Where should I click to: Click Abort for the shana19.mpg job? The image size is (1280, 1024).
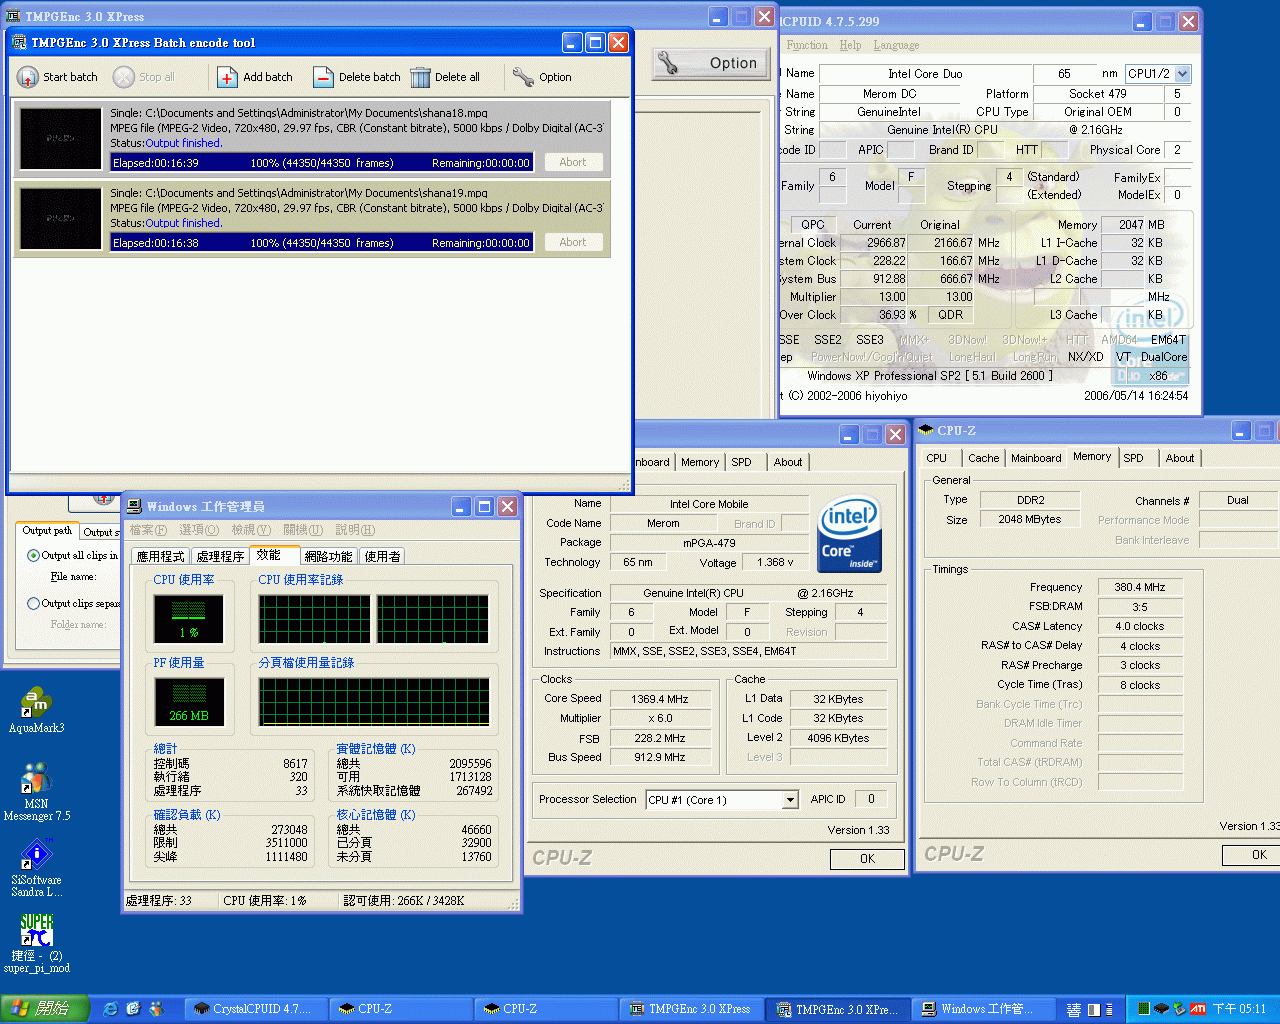pos(573,242)
